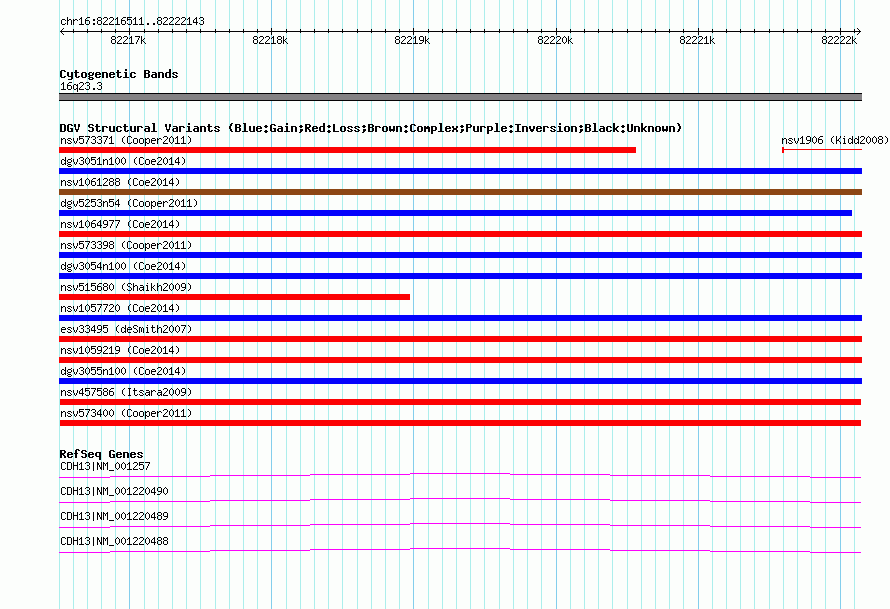Select the dgv3055n100 (Coe2014) label

coord(123,371)
